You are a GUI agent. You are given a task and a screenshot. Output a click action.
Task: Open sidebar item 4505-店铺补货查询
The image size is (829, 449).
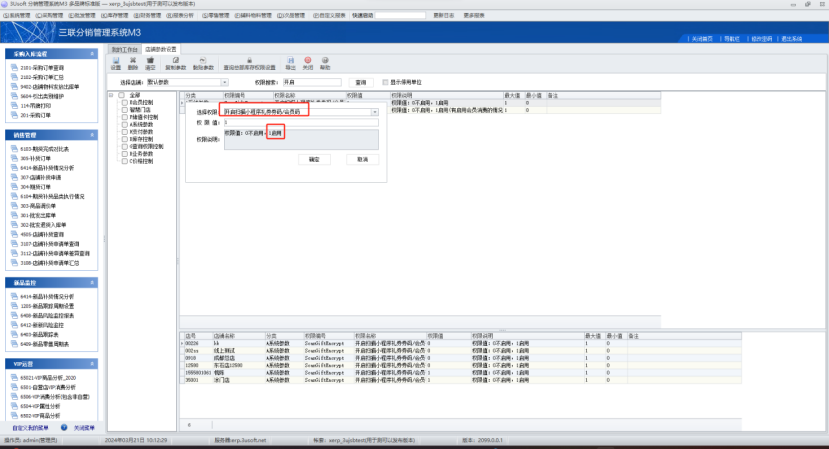[42, 235]
